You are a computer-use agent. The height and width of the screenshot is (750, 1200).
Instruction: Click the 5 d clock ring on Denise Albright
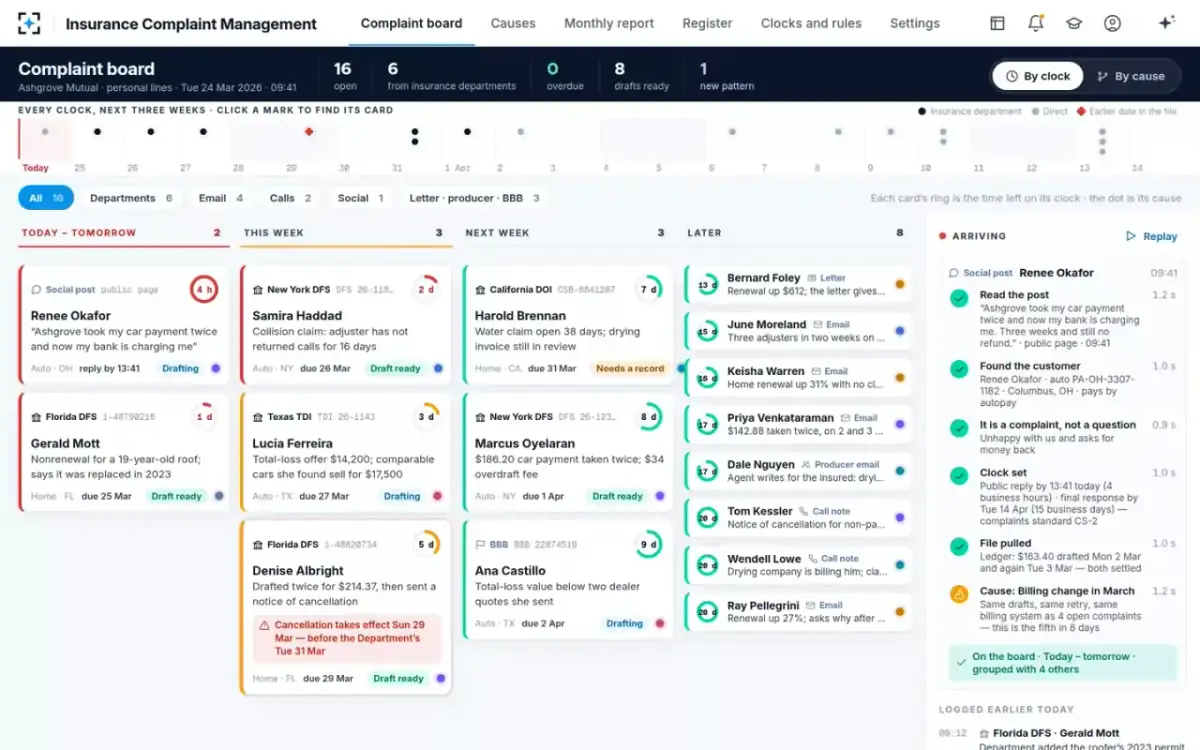426,544
